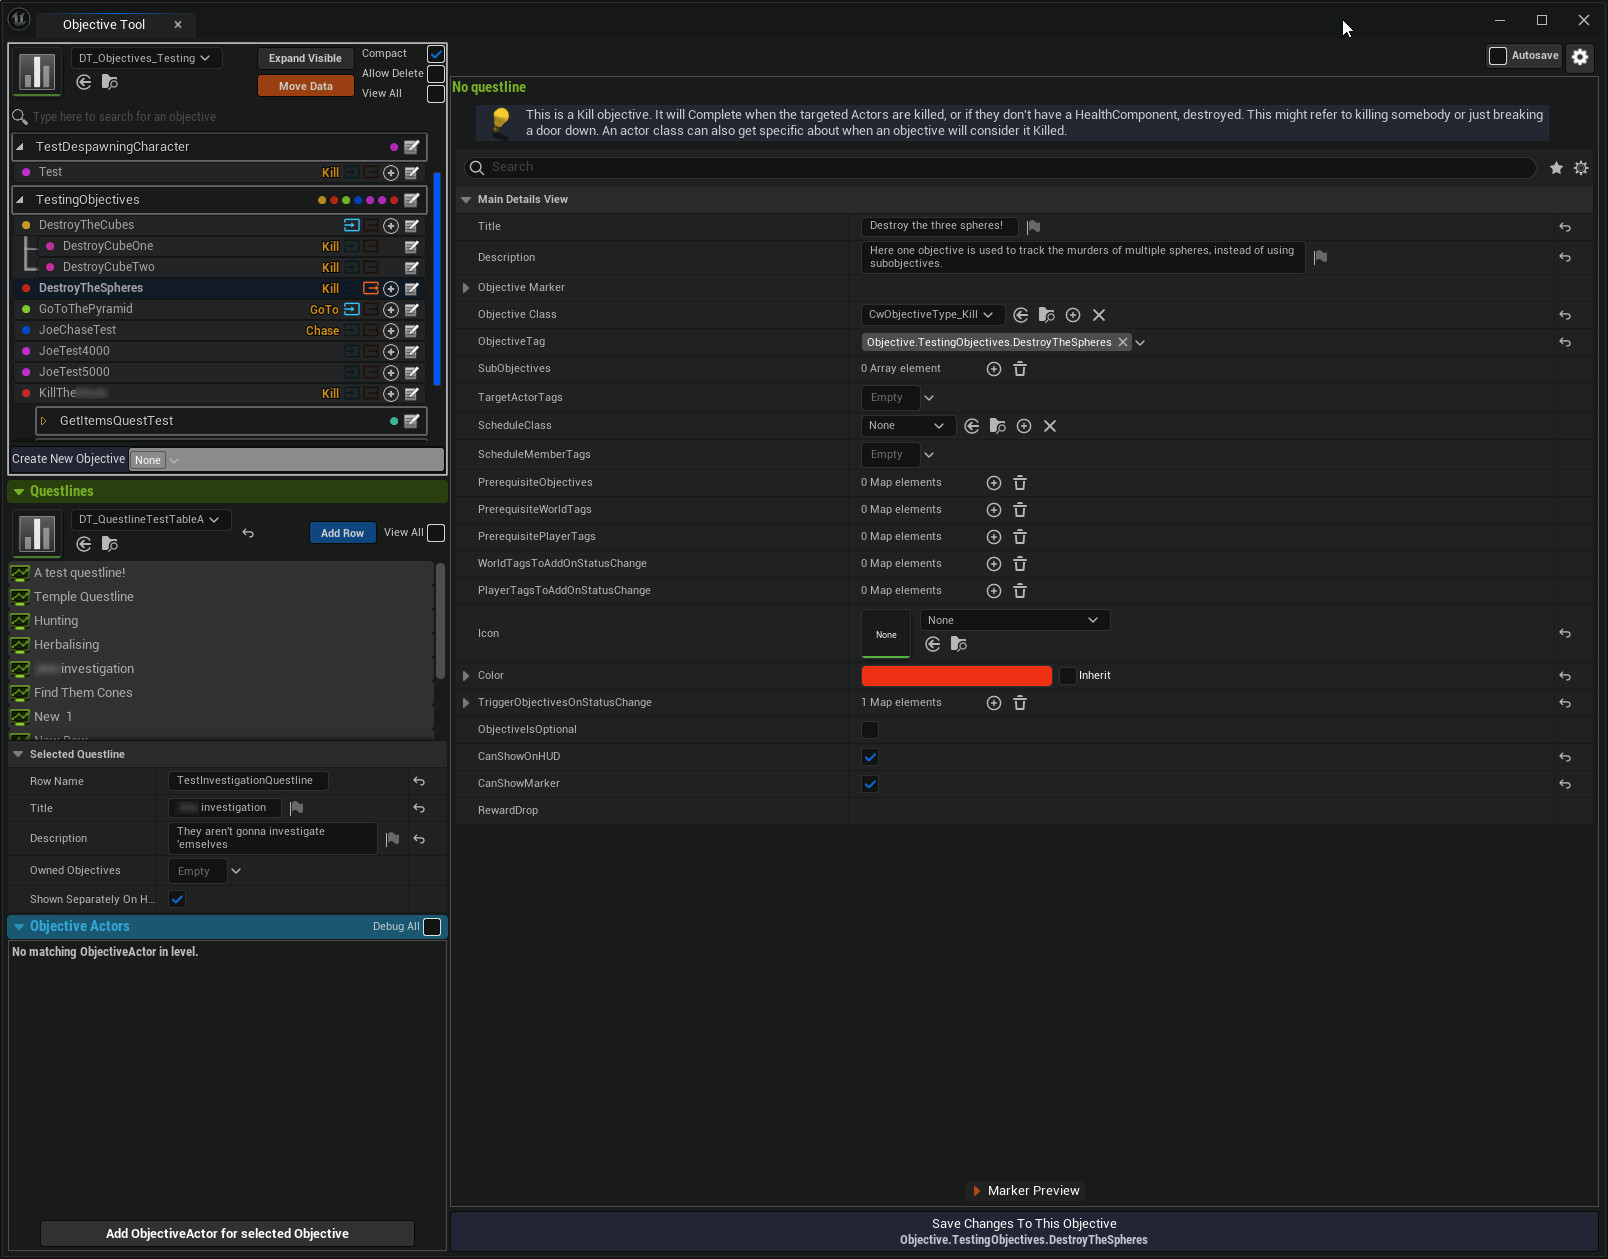Select the Objective Tool tab
The image size is (1608, 1259).
(x=104, y=24)
